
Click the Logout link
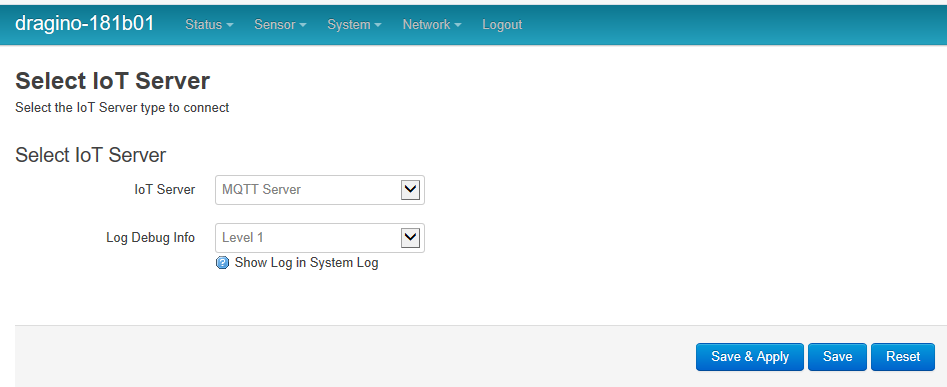[x=502, y=25]
